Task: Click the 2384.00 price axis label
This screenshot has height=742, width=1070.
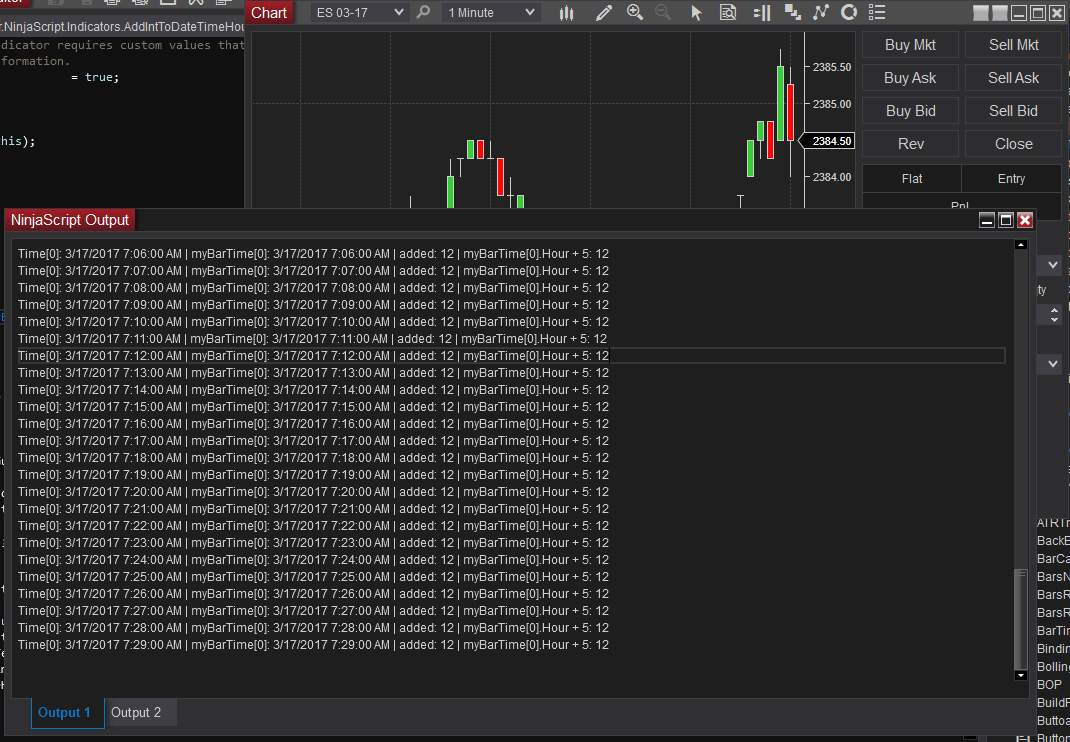Action: tap(831, 177)
